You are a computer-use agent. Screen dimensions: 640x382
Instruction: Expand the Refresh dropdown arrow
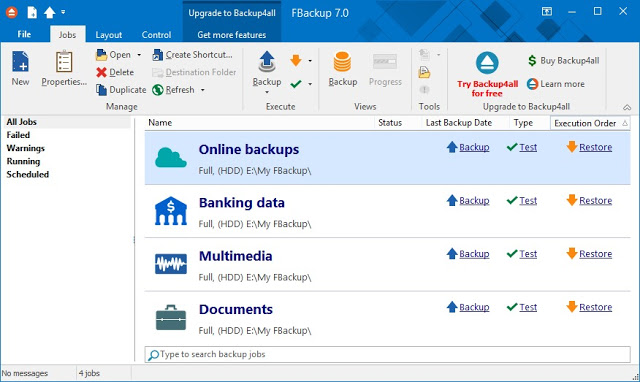pyautogui.click(x=202, y=90)
